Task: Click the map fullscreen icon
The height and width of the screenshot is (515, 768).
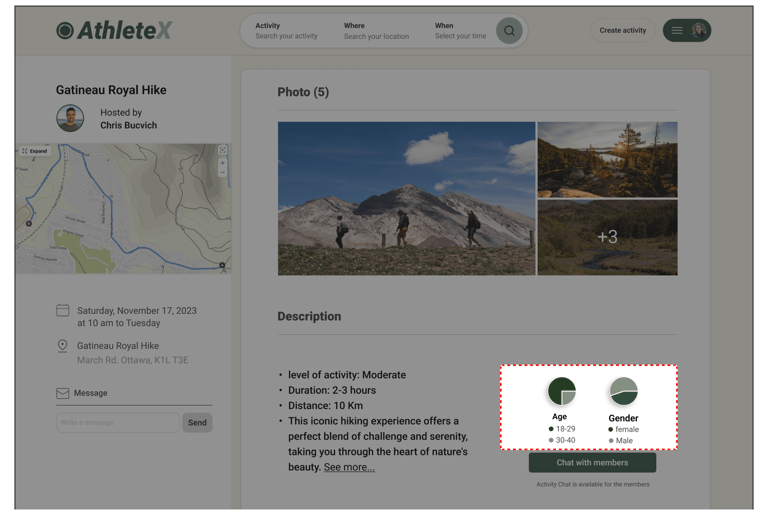Action: click(x=222, y=150)
